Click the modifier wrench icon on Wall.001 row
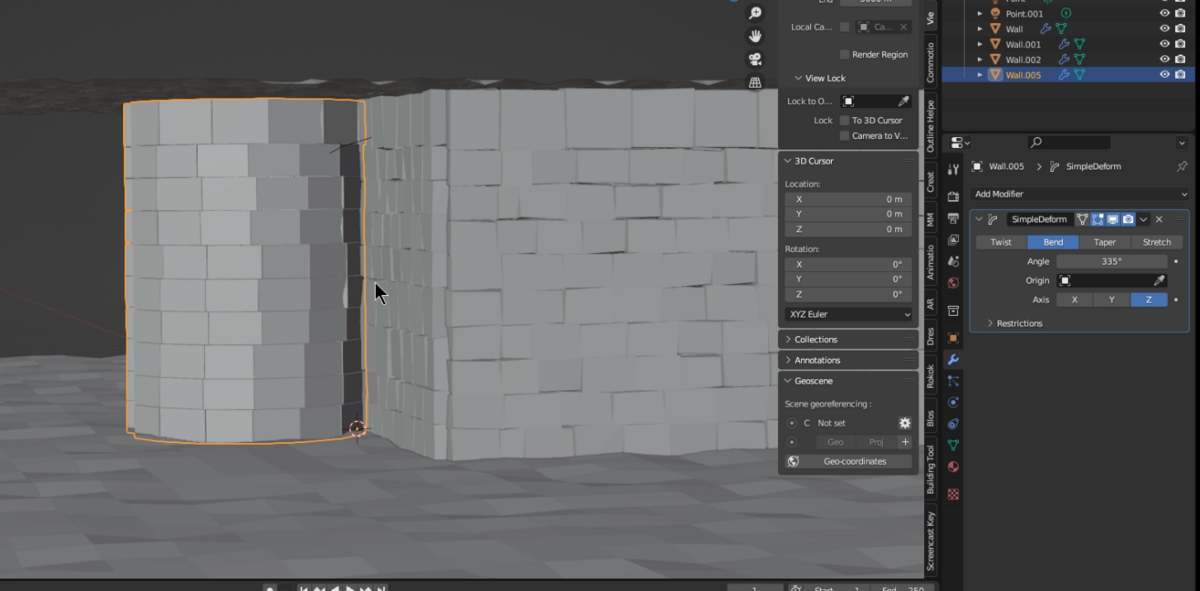1200x591 pixels. pos(1064,44)
